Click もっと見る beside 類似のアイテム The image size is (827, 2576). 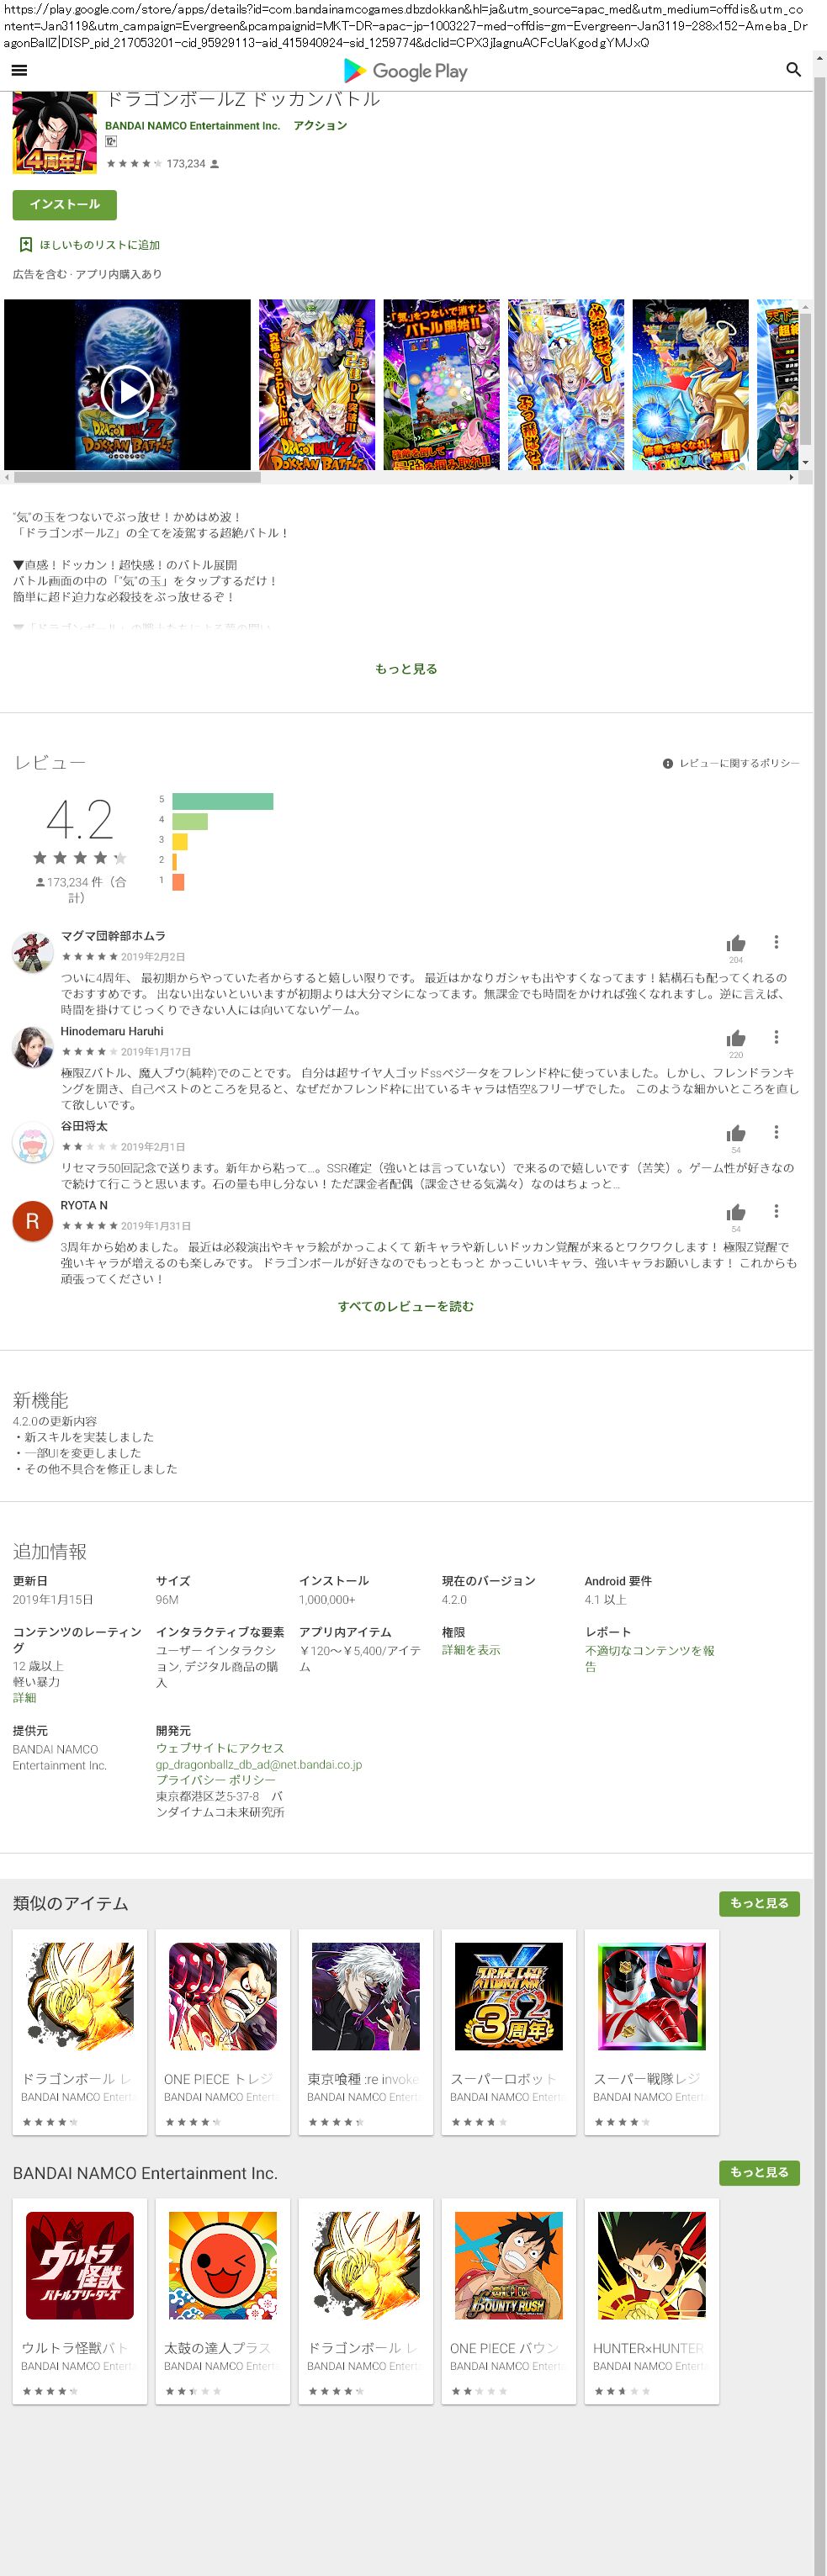point(758,1903)
